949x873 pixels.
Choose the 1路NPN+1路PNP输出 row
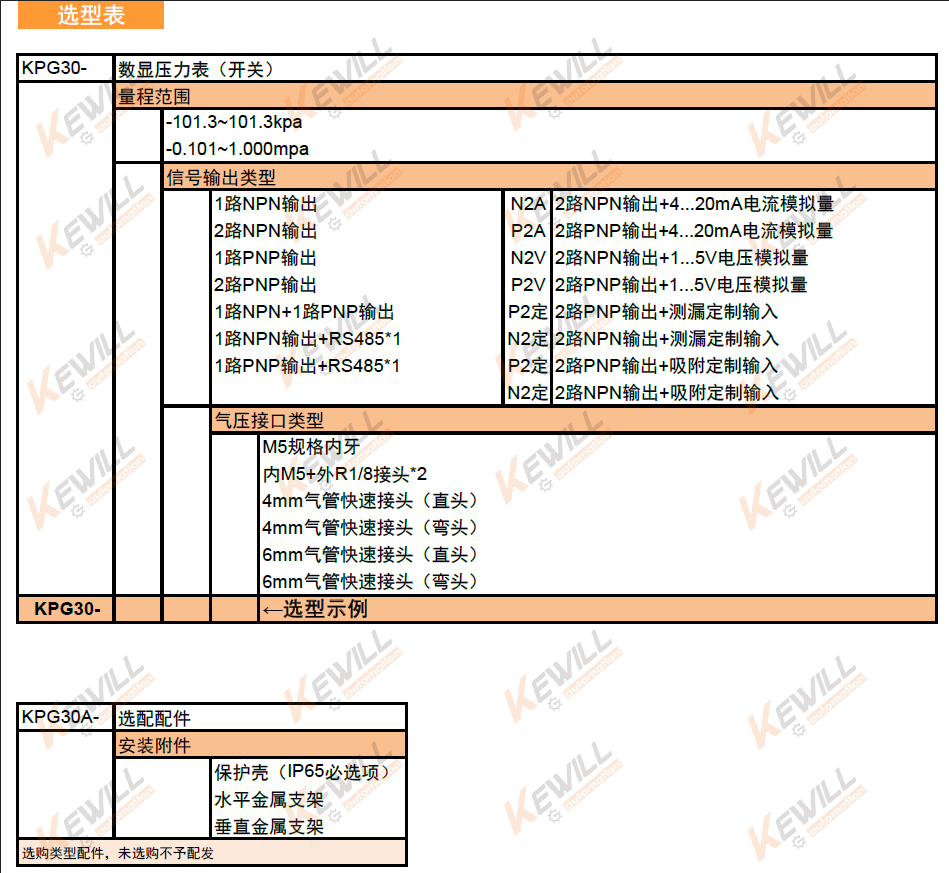point(304,312)
